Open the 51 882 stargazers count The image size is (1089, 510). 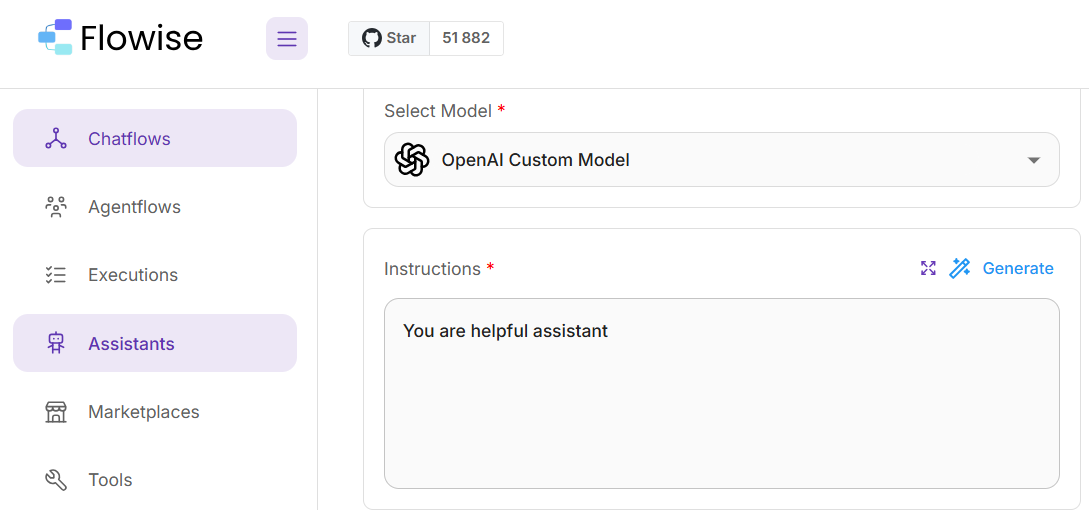466,38
